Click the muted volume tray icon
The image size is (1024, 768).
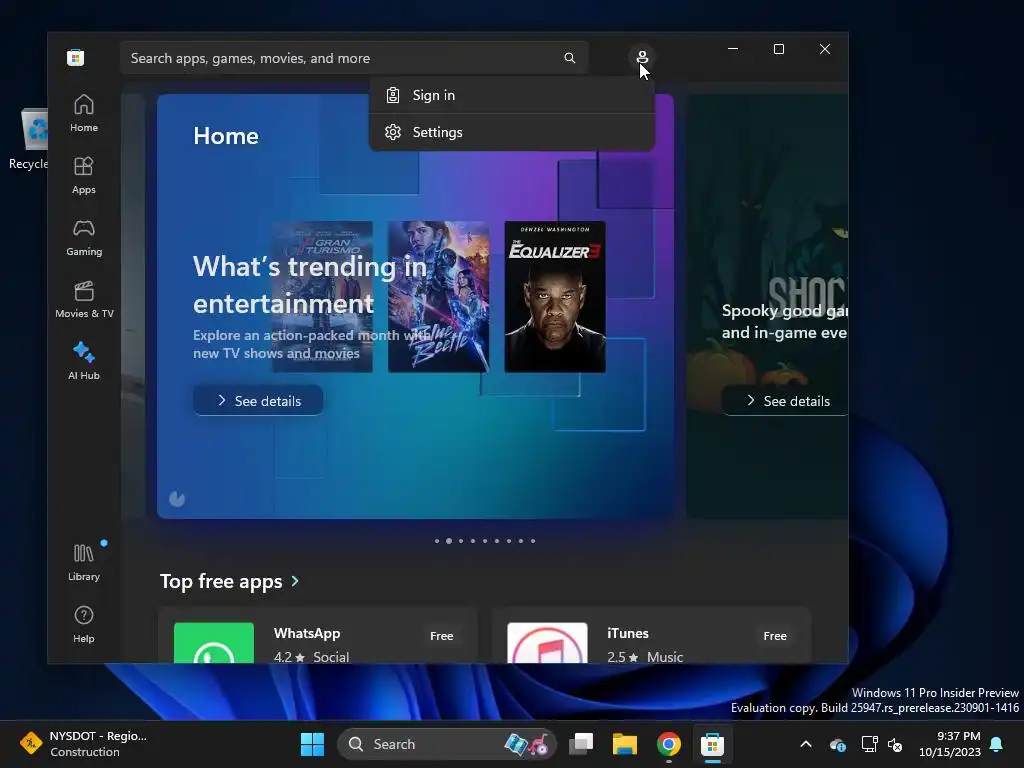click(895, 744)
